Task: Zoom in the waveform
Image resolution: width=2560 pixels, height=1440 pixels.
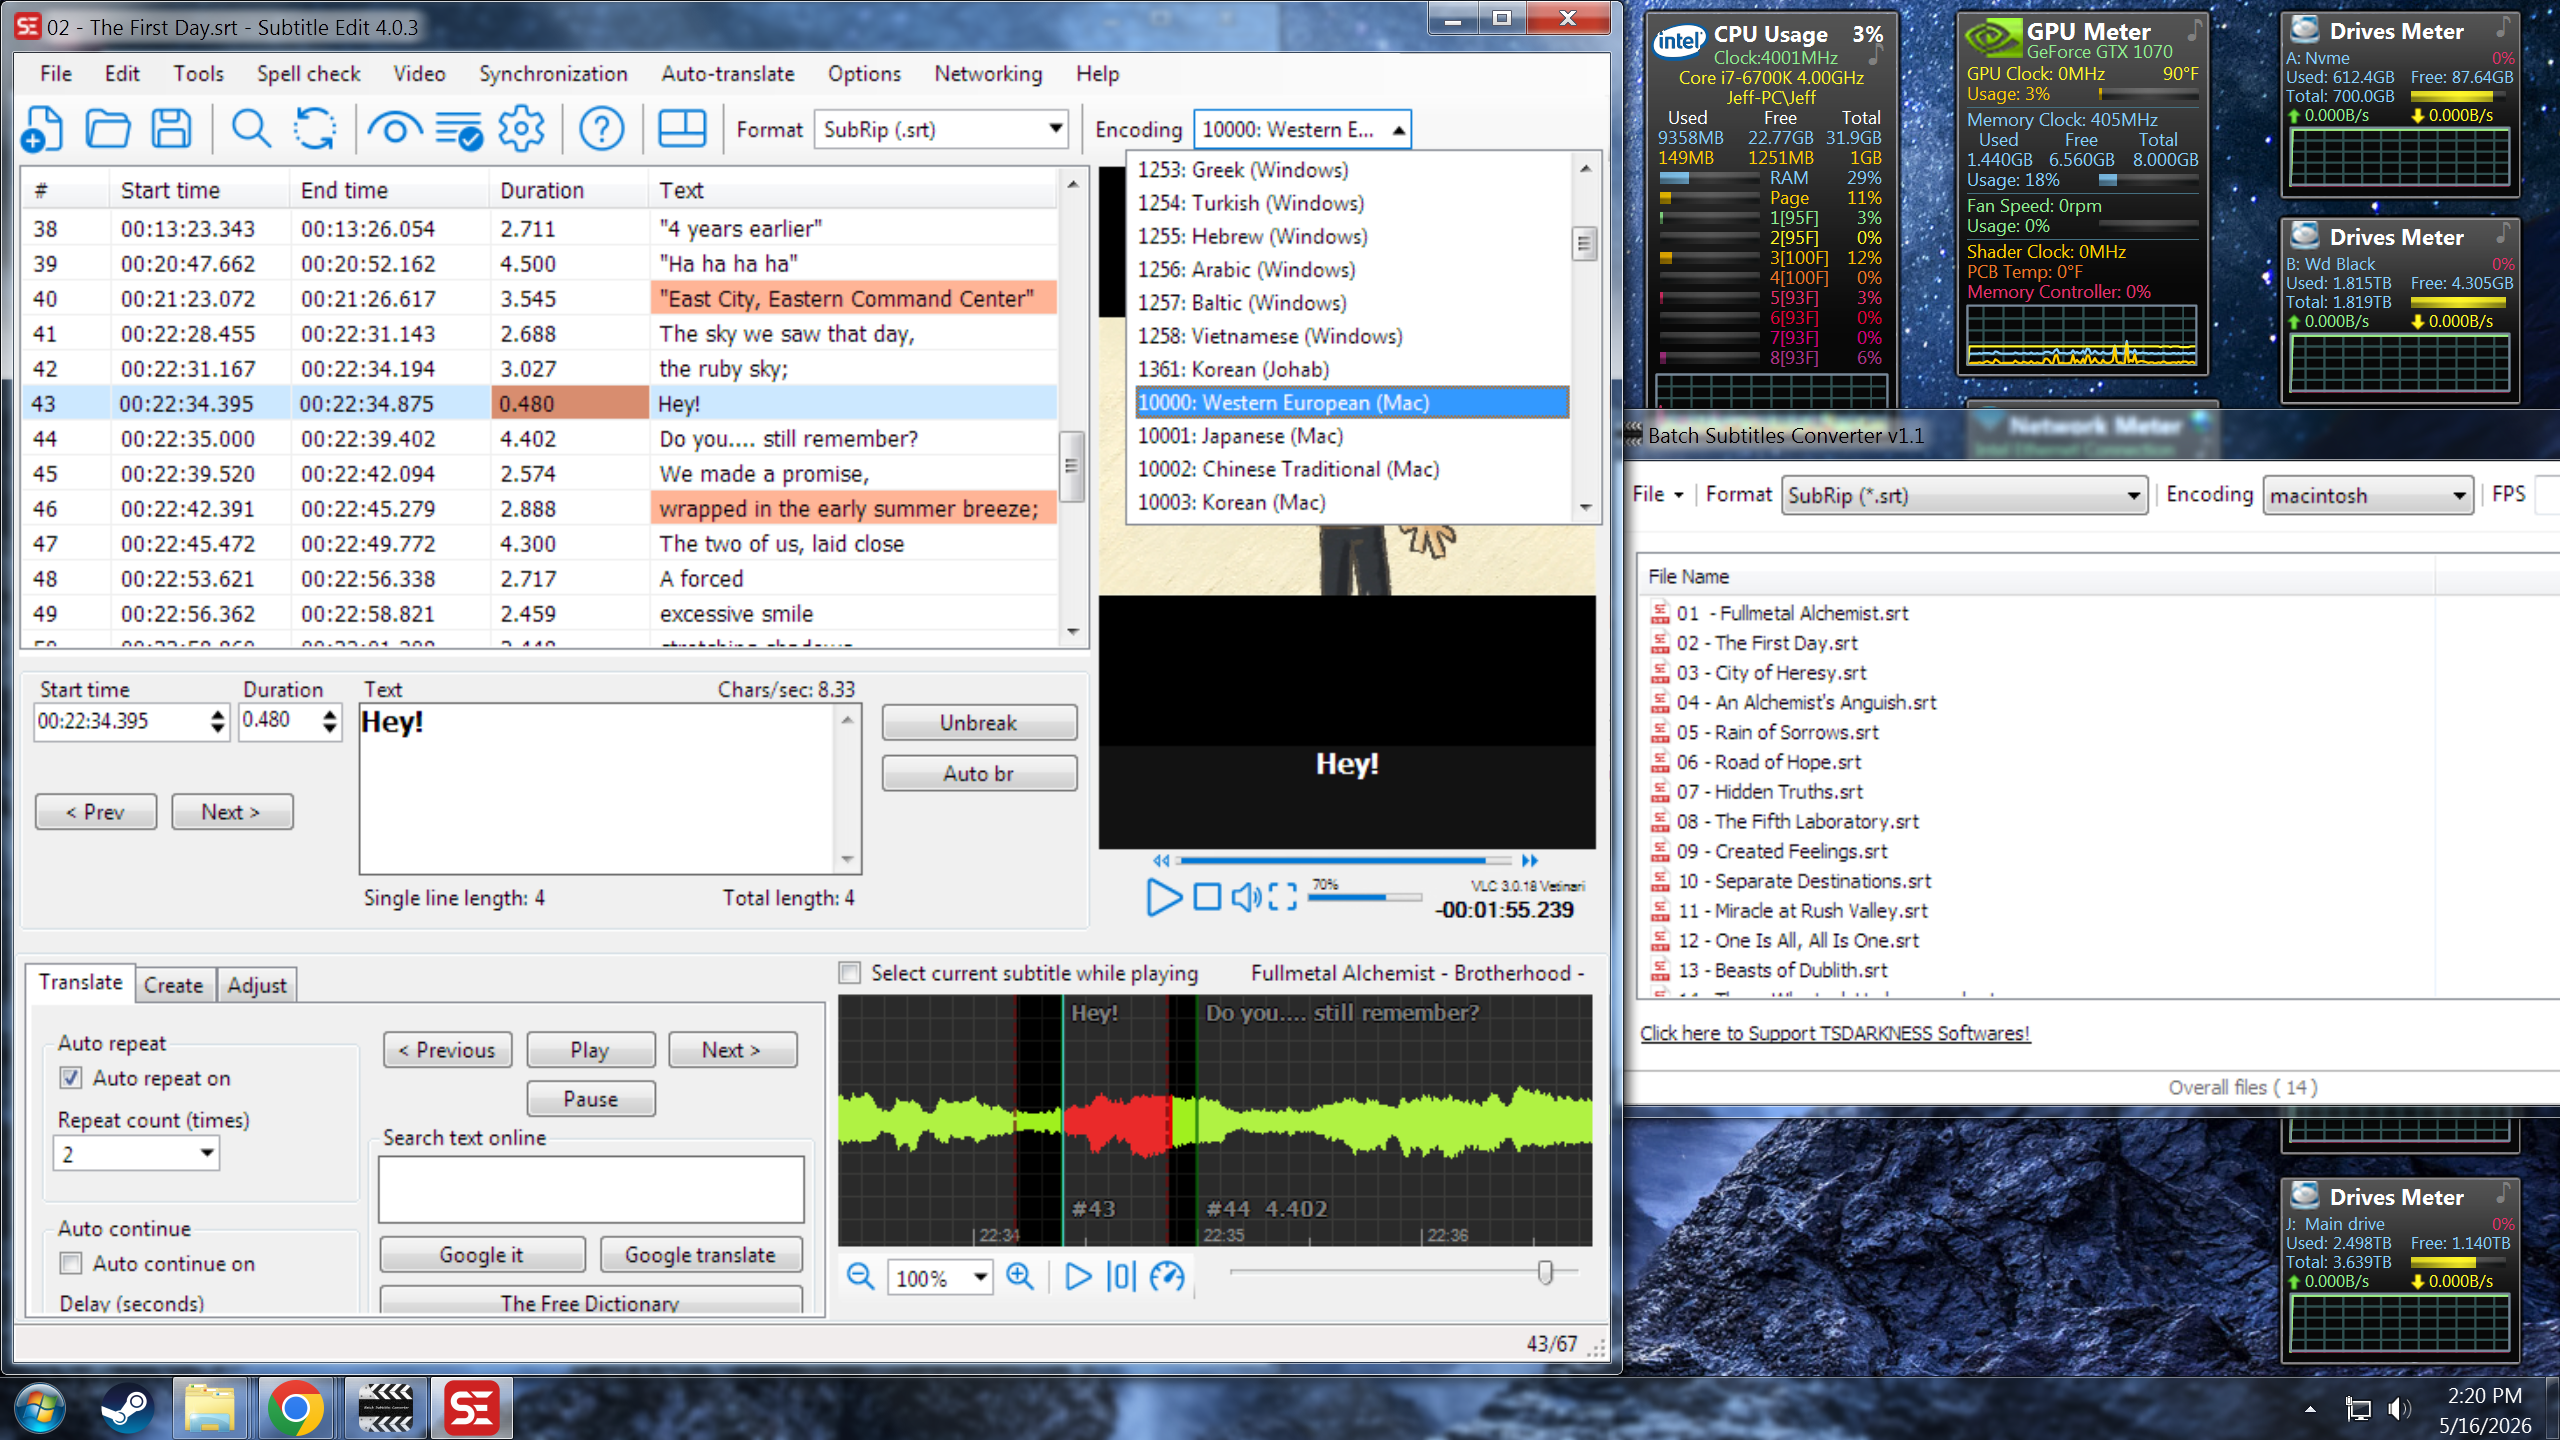Action: click(x=1020, y=1277)
